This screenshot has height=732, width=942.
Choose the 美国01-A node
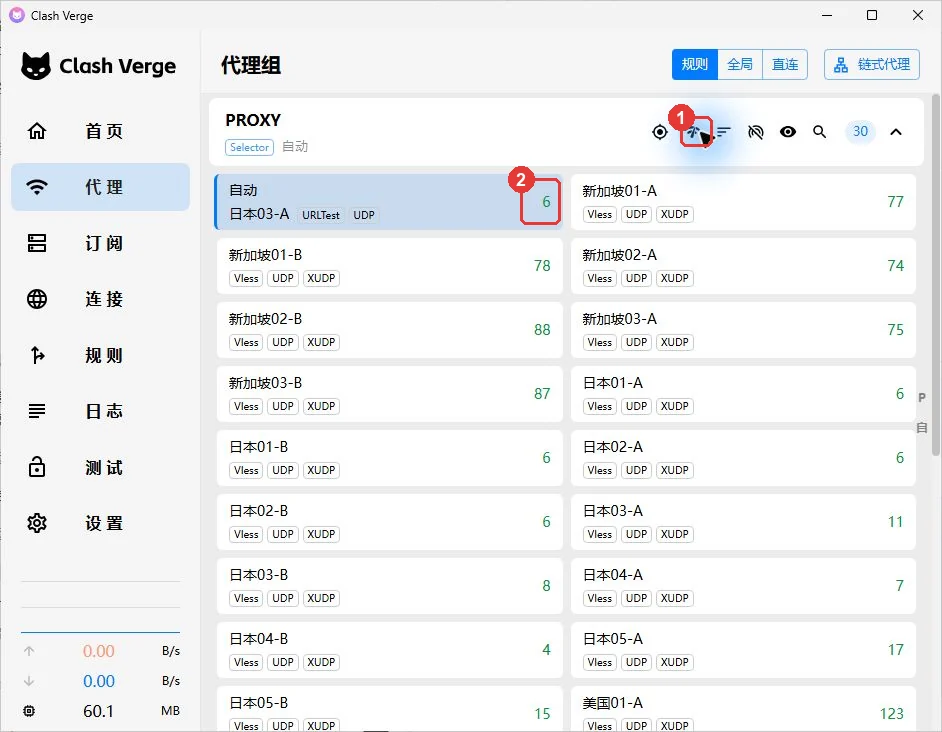click(x=743, y=709)
